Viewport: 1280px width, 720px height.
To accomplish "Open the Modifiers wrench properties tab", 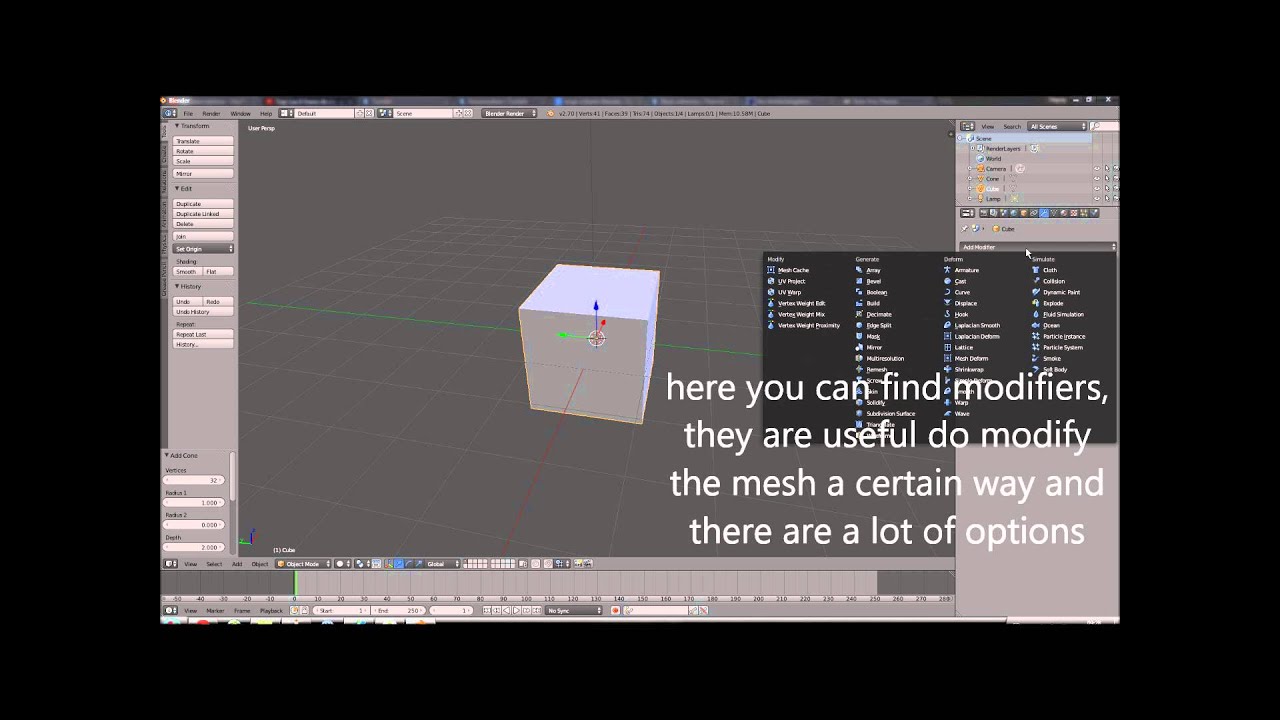I will click(1044, 213).
